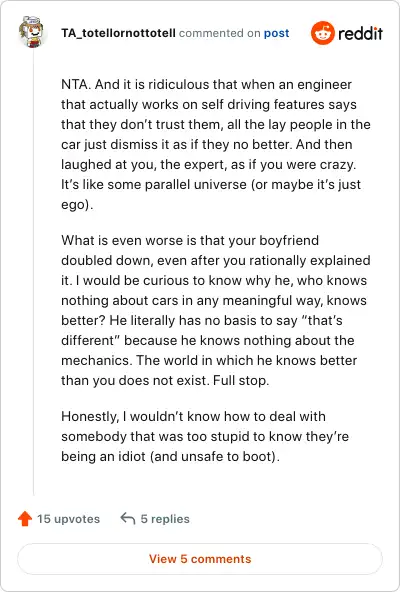The width and height of the screenshot is (400, 592).
Task: Click the "5 replies" label
Action: [165, 519]
